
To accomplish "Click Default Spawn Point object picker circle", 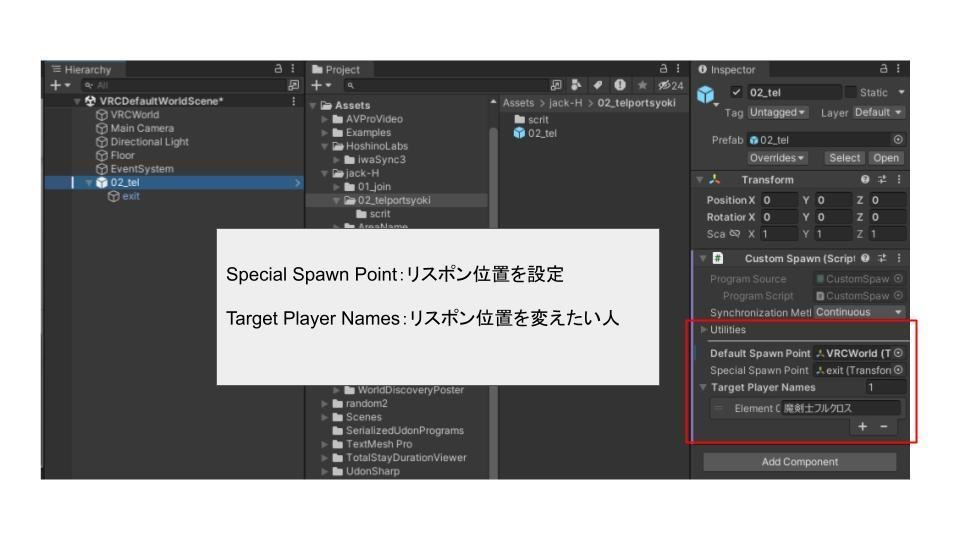I will 898,353.
